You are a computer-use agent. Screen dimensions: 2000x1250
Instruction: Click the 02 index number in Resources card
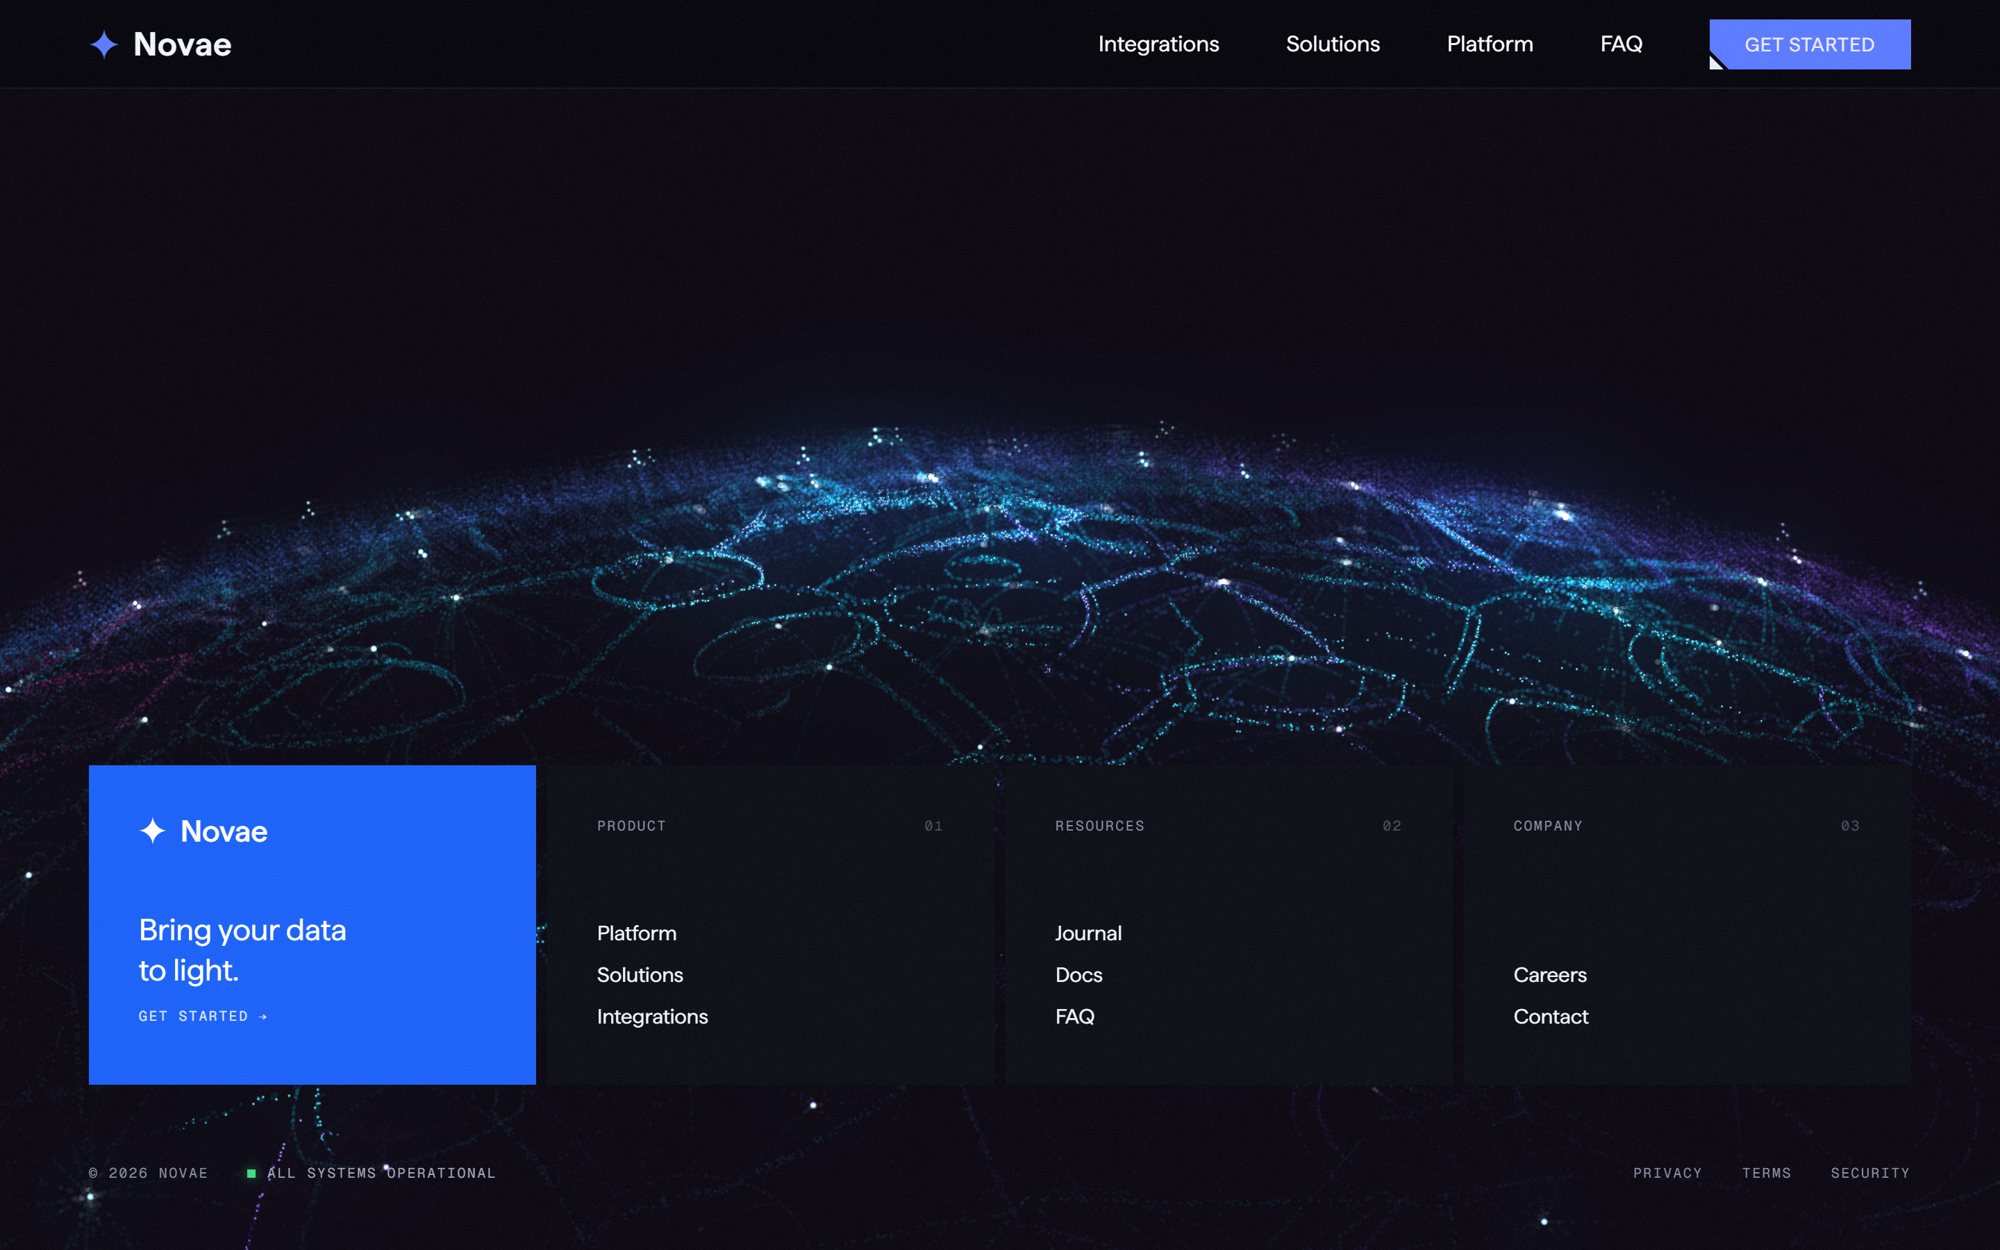point(1392,826)
